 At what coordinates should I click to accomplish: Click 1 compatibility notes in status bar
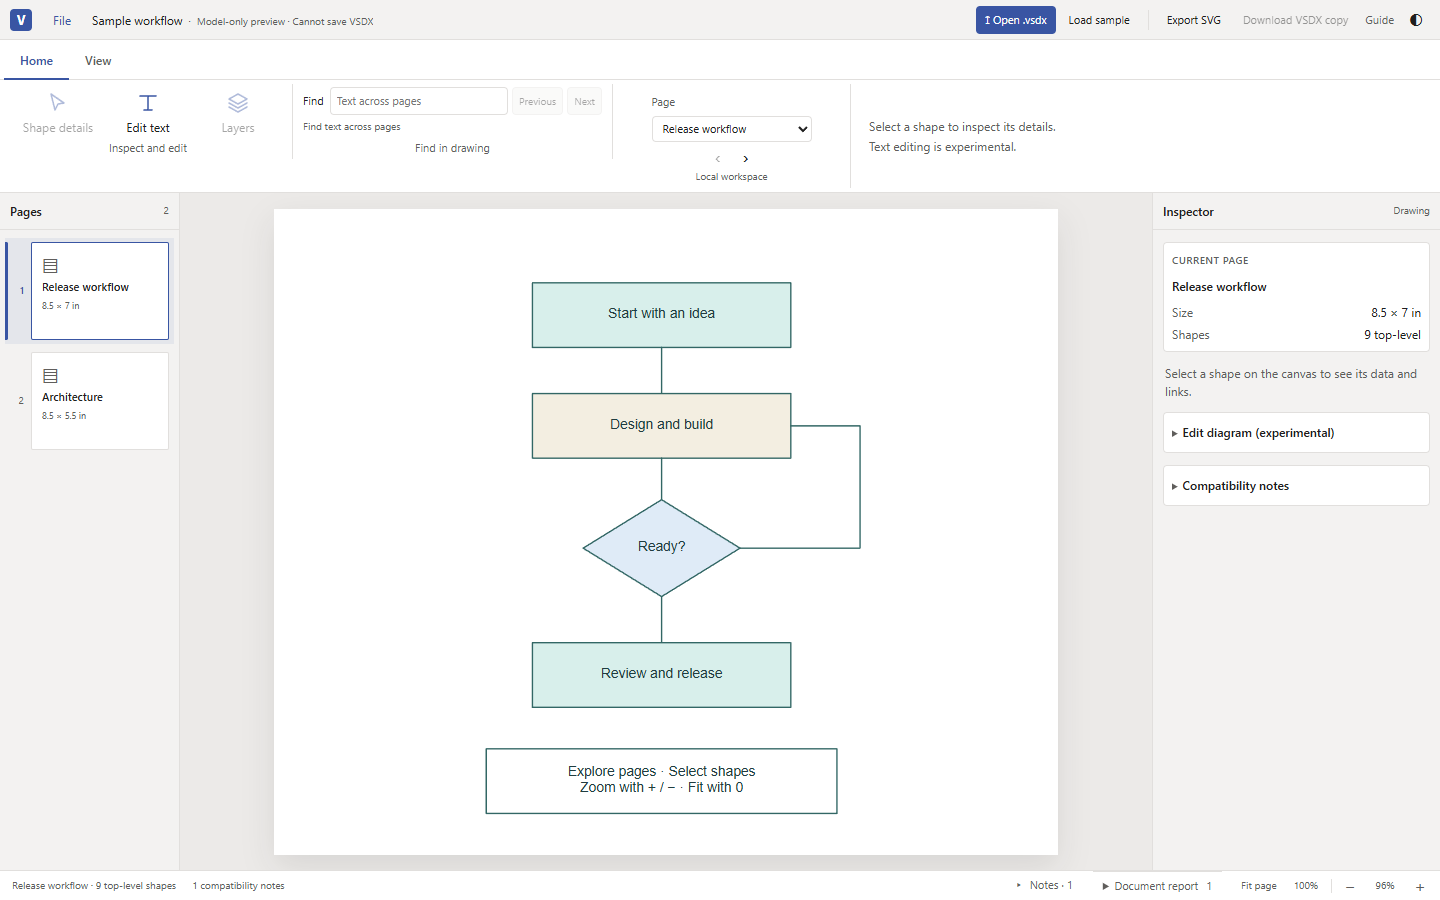point(239,886)
